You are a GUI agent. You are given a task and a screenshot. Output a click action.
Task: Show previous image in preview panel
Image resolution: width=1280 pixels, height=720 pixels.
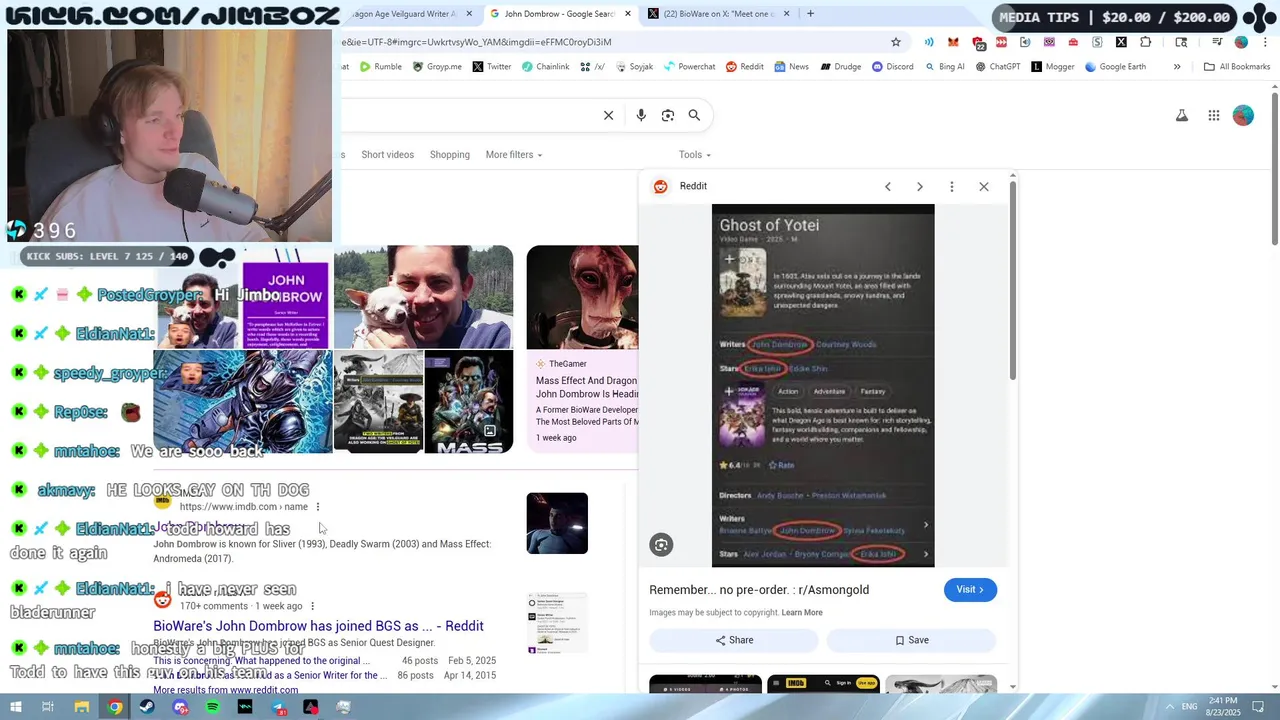coord(887,187)
